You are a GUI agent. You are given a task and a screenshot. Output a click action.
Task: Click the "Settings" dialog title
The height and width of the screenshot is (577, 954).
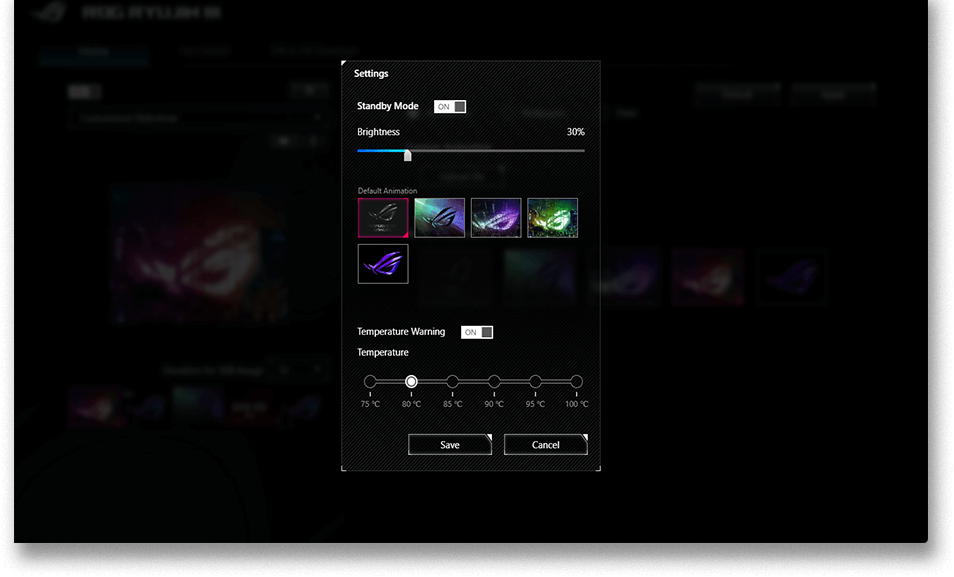[371, 74]
